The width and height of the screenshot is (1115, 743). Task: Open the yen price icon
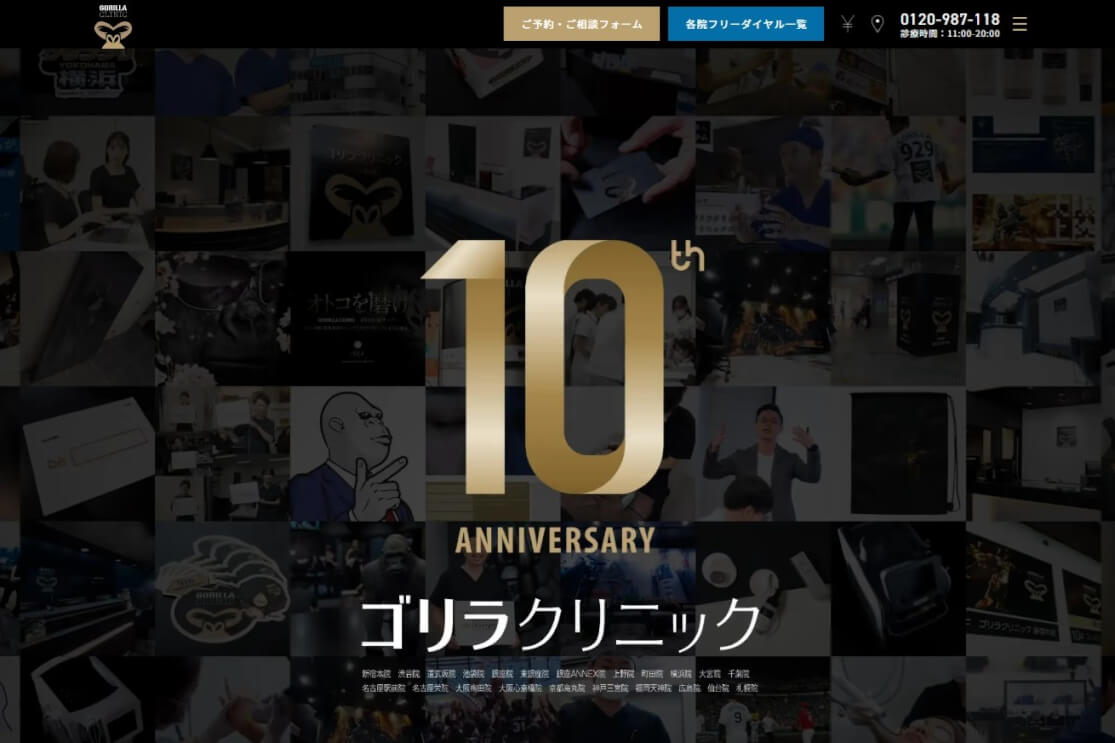click(x=847, y=23)
